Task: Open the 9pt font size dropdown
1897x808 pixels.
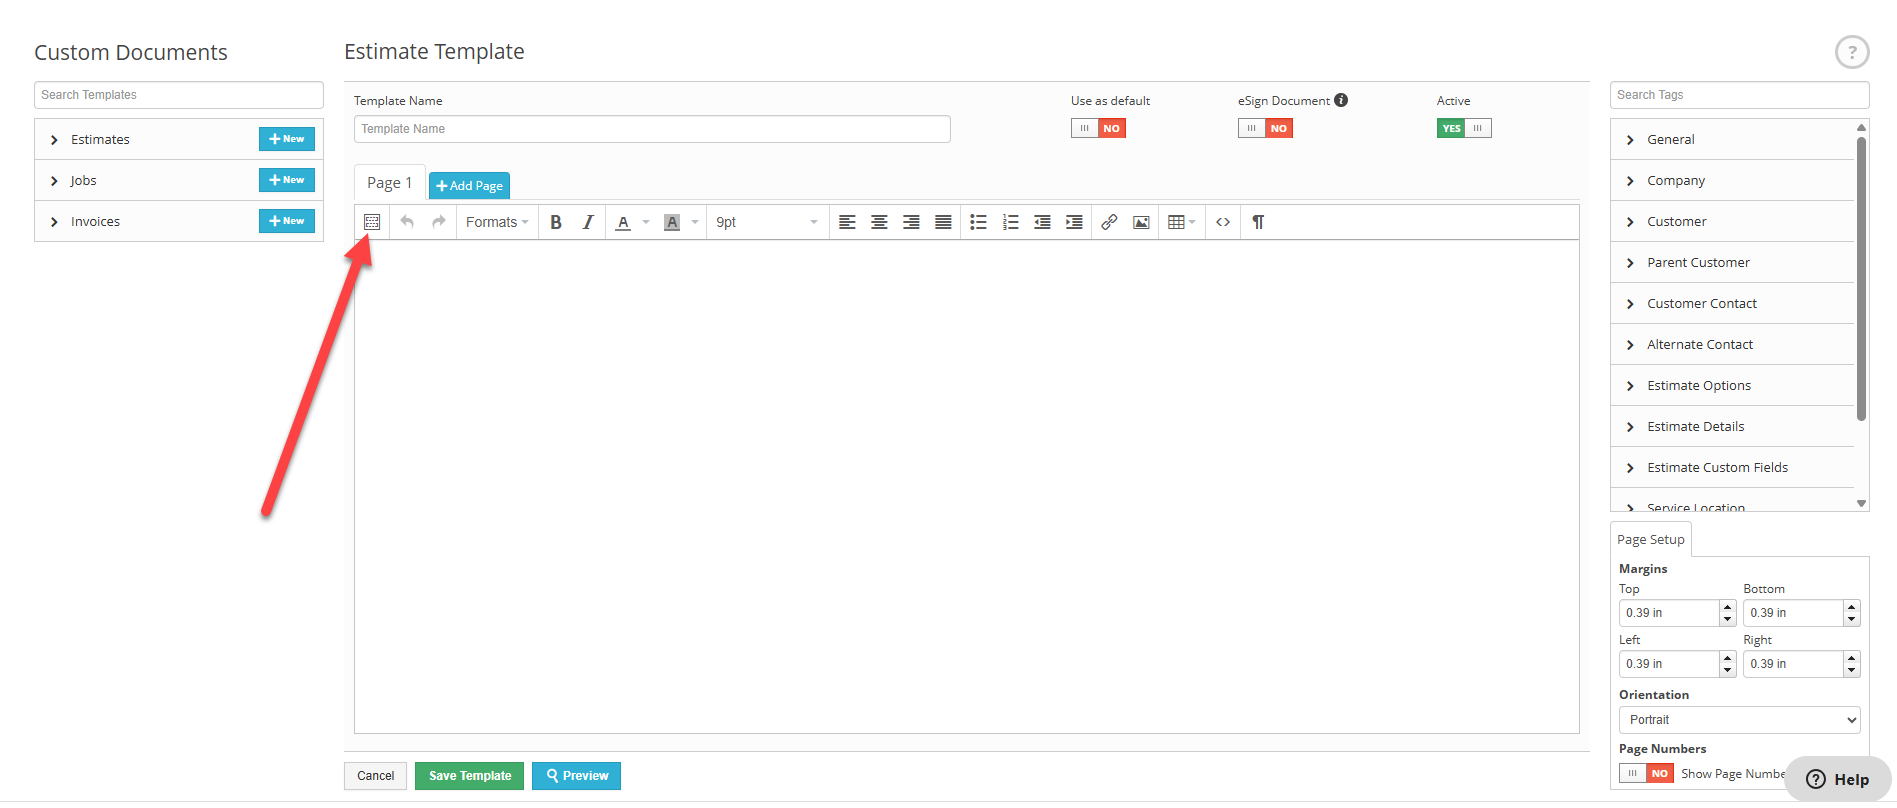Action: tap(767, 222)
